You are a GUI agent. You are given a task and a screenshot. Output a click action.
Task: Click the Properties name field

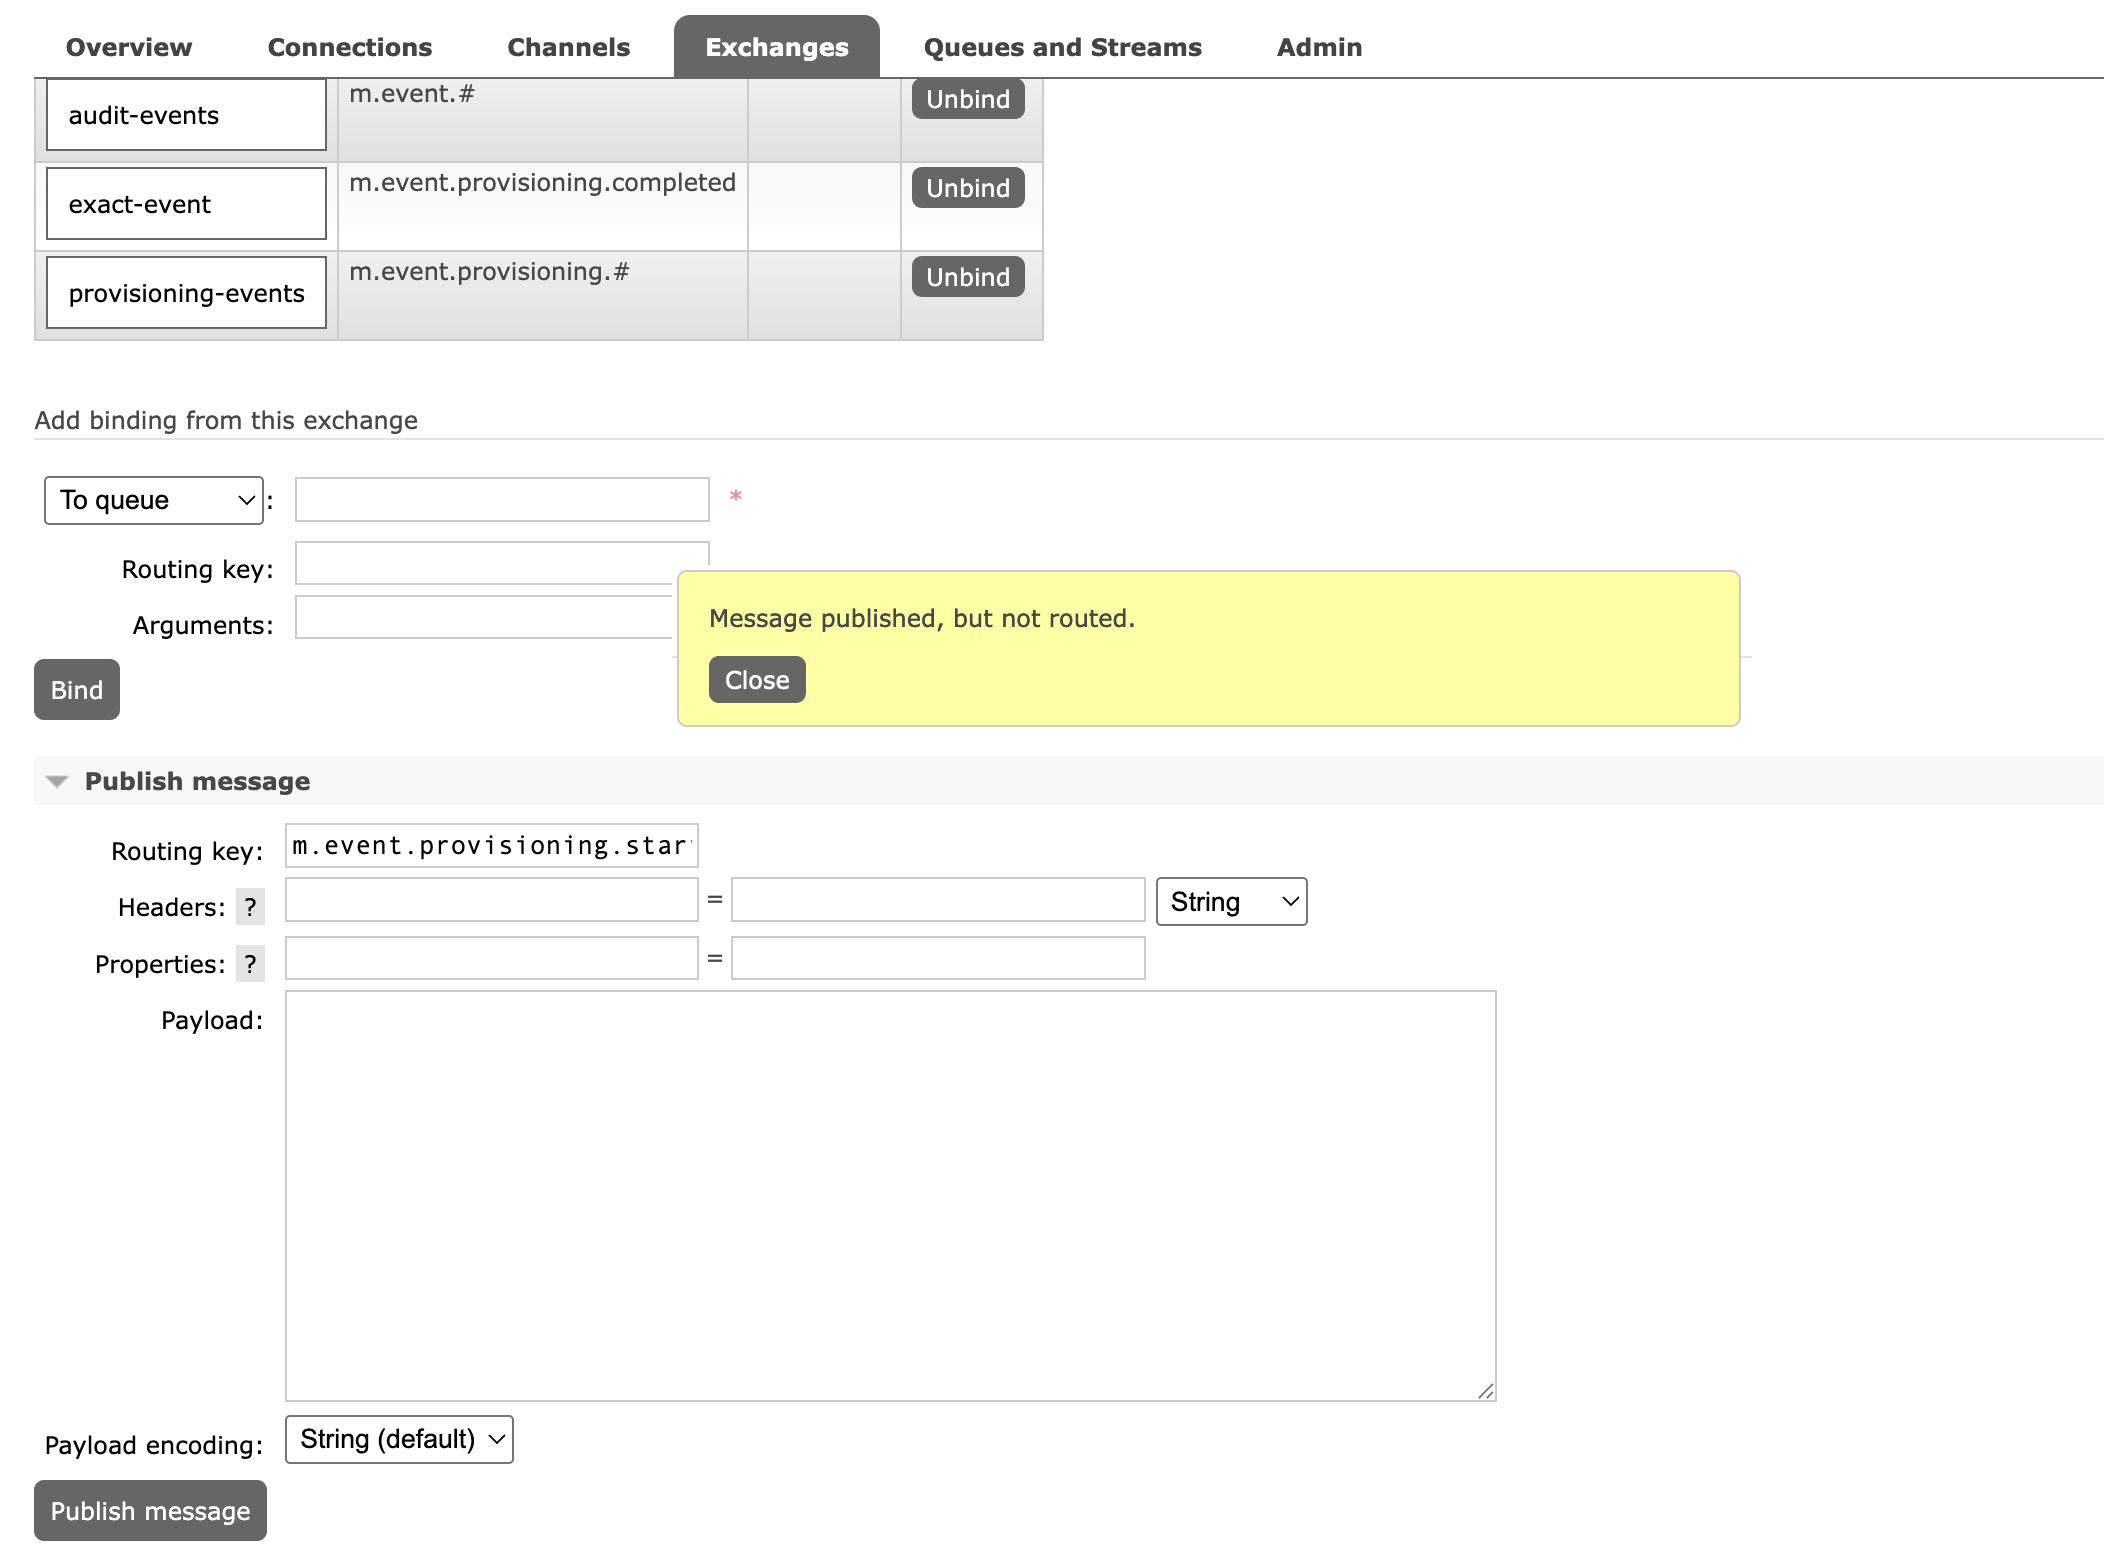click(x=491, y=958)
